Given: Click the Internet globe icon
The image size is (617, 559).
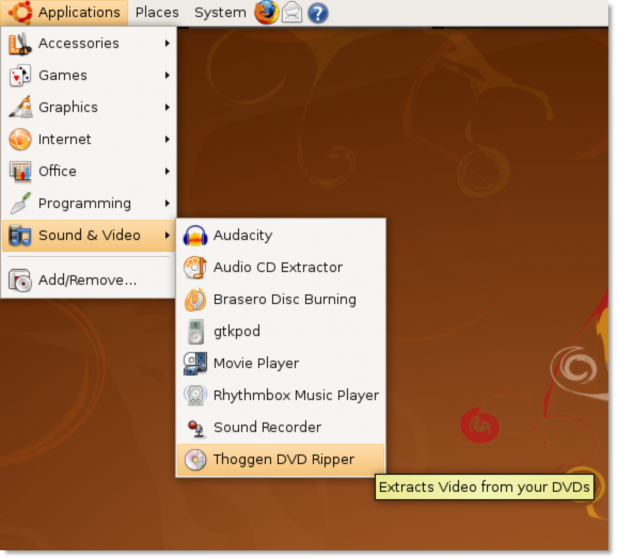Looking at the screenshot, I should pyautogui.click(x=20, y=139).
